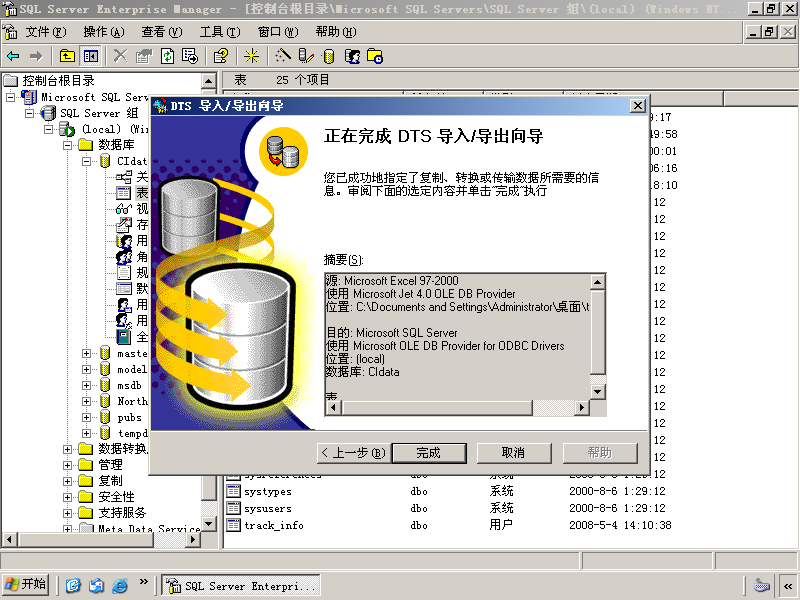Viewport: 800px width, 600px height.
Task: Click the New Database cylinder icon
Action: point(329,56)
